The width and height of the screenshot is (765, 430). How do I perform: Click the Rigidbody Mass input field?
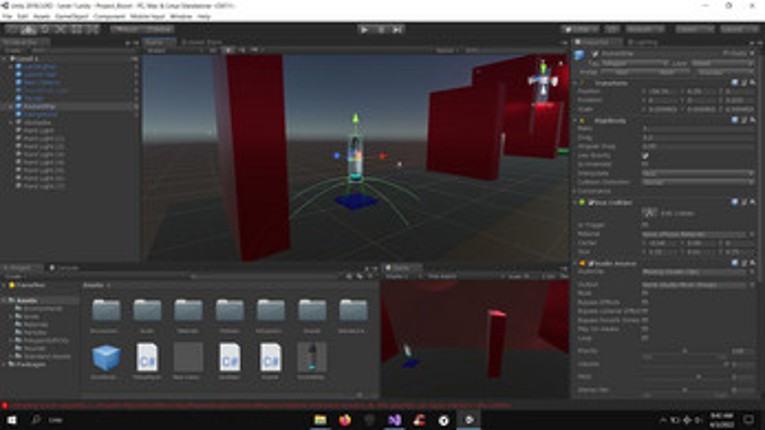click(698, 129)
